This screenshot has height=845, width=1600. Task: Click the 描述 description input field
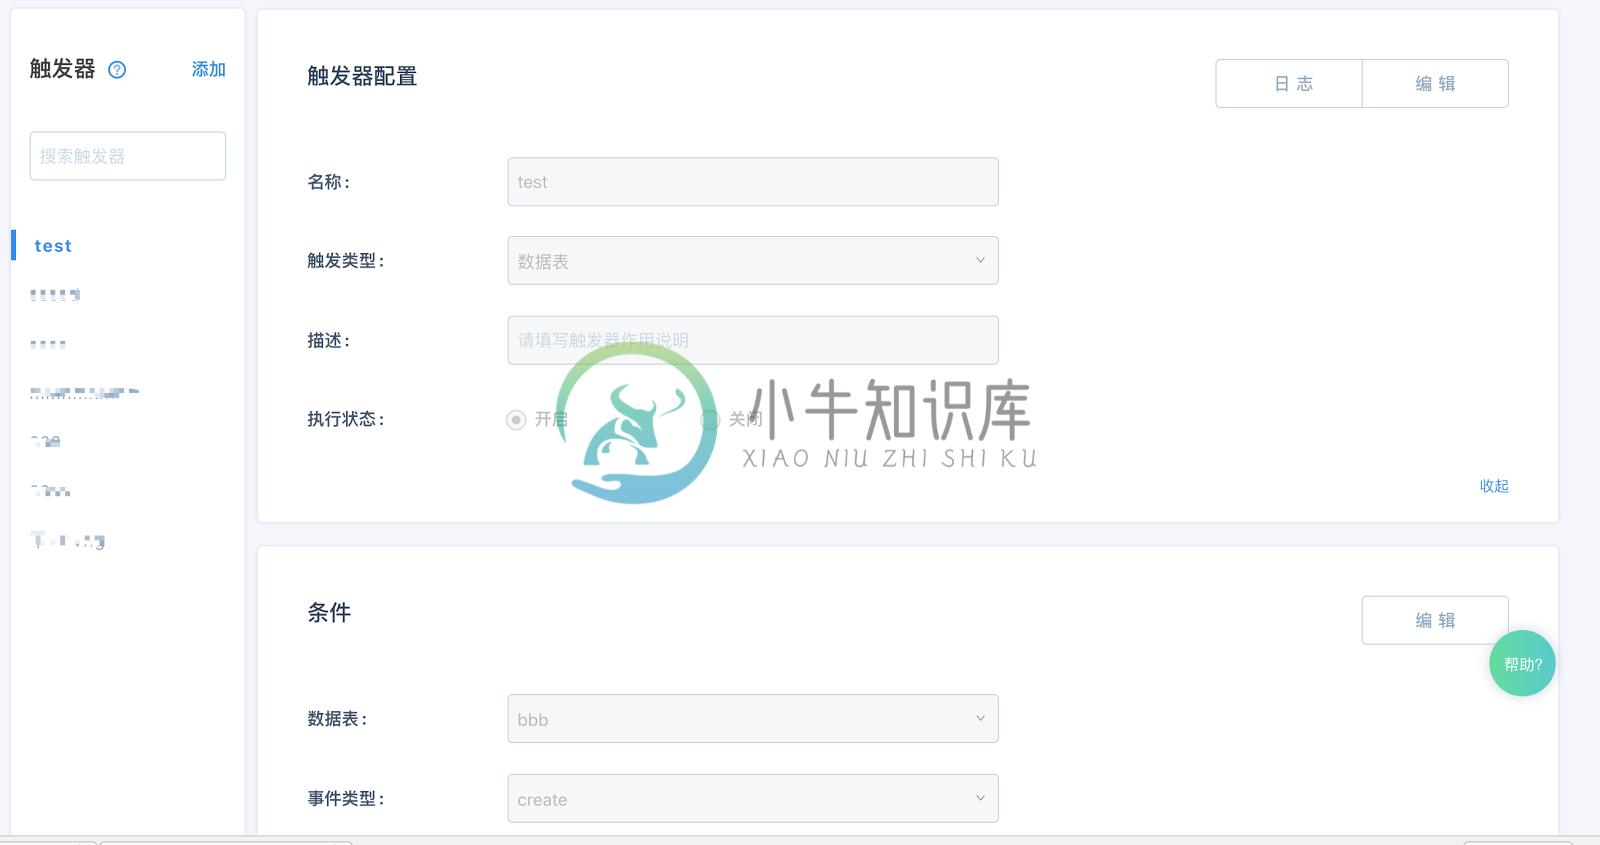click(x=753, y=340)
